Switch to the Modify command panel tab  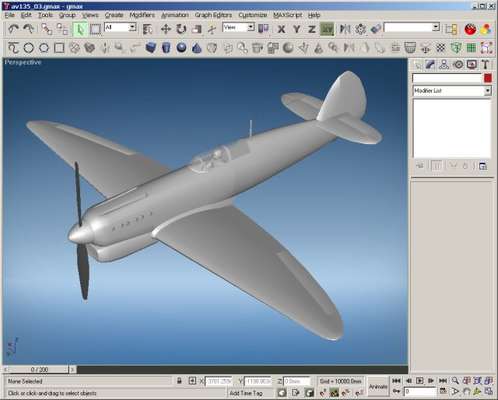[x=430, y=64]
